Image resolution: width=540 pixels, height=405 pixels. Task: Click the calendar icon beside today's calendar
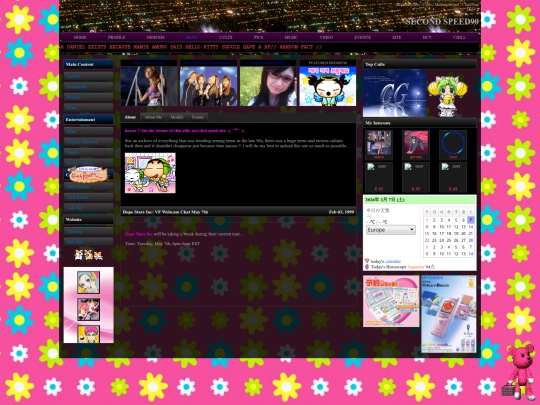click(367, 261)
